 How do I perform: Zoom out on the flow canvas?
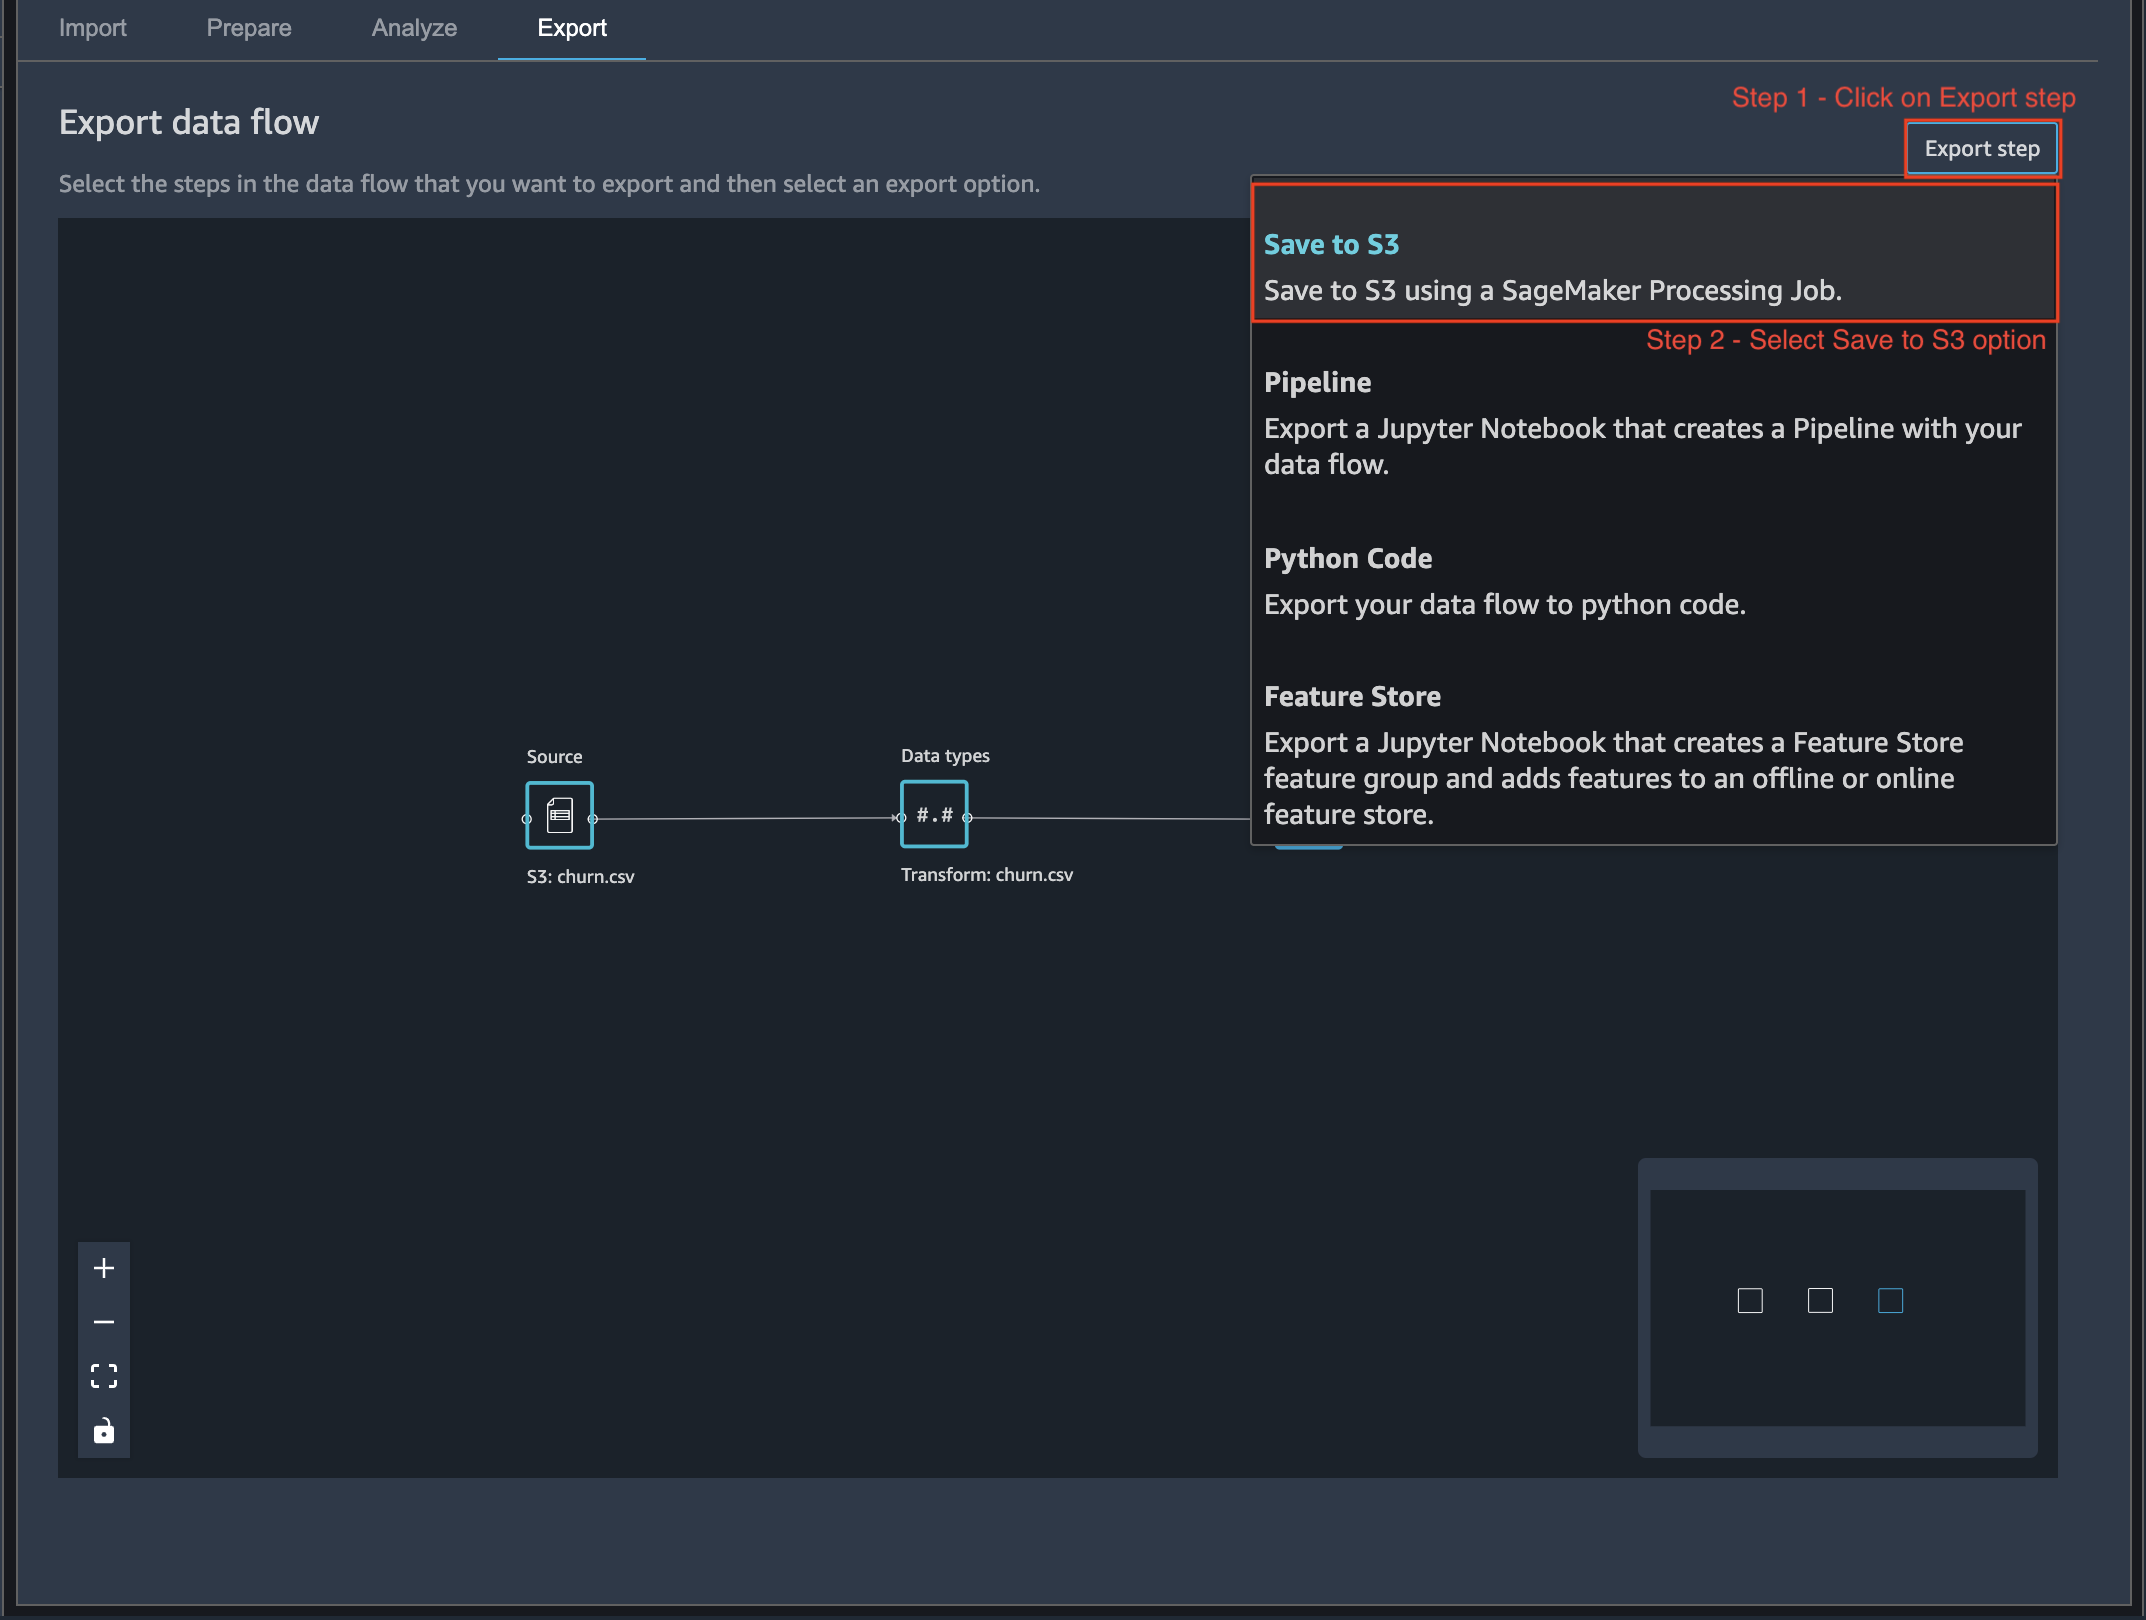tap(104, 1322)
